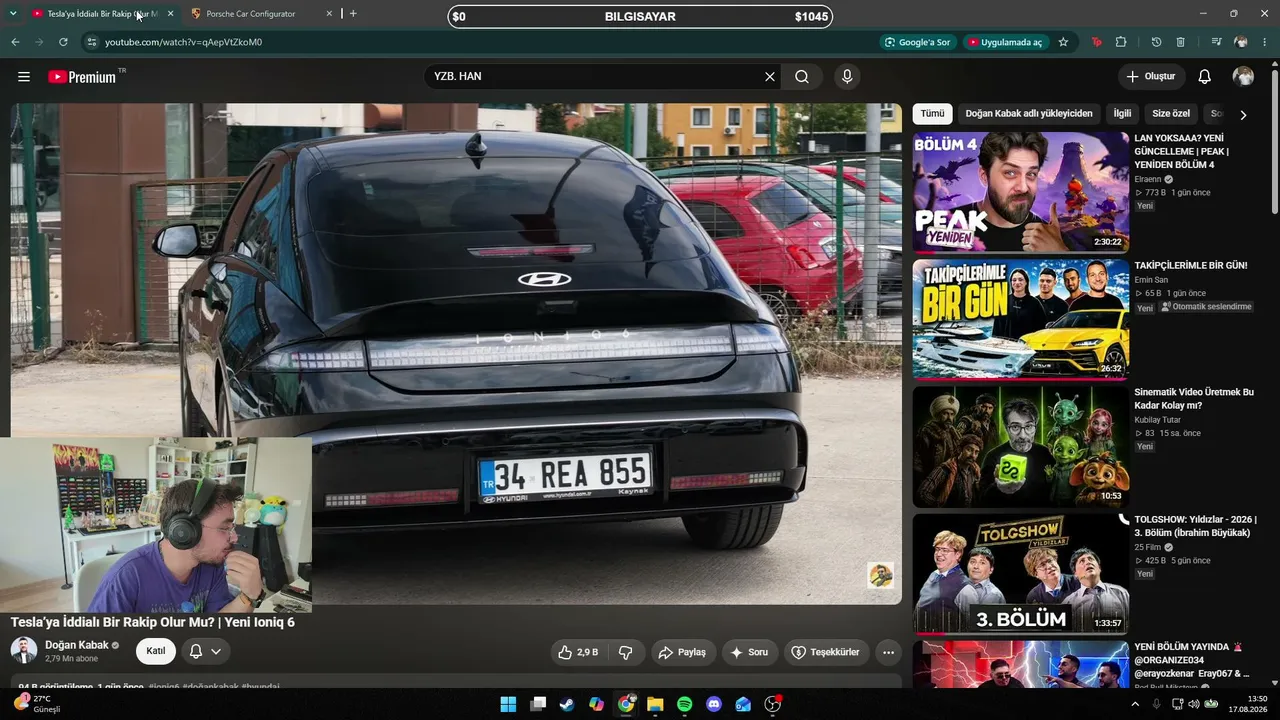Join the channel with Katıl
Viewport: 1280px width, 720px height.
[156, 651]
